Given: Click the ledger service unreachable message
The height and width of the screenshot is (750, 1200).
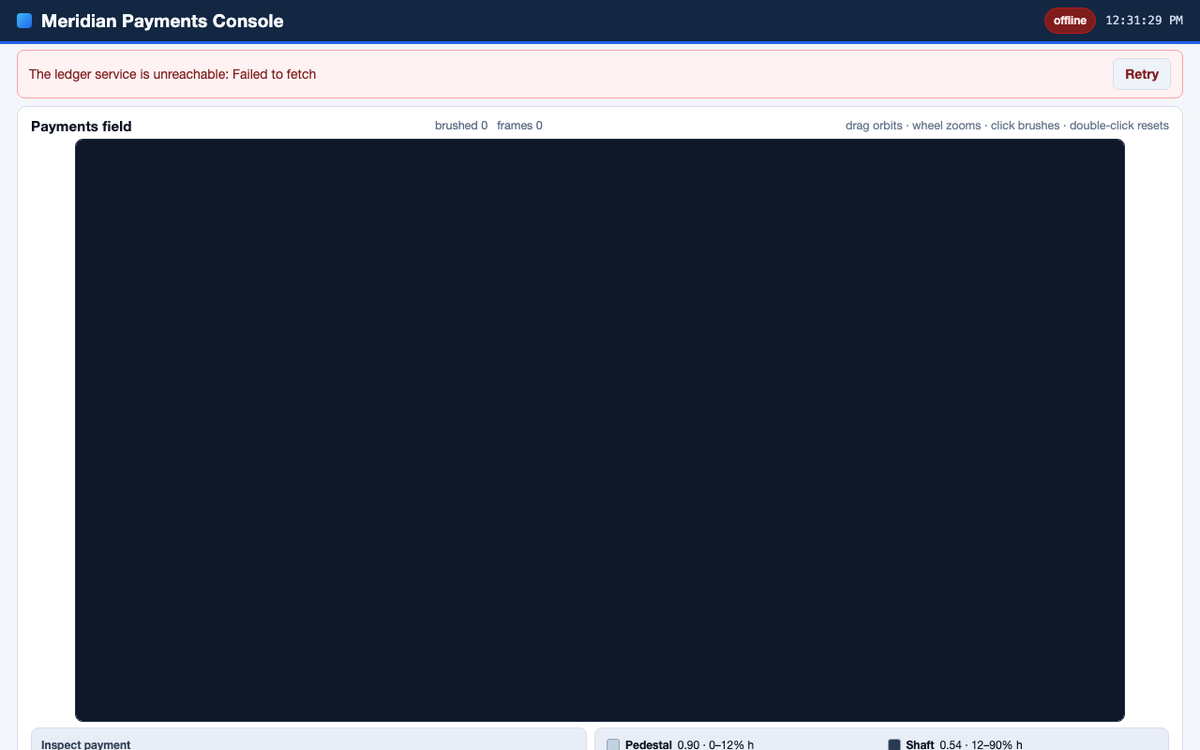Looking at the screenshot, I should pos(172,74).
